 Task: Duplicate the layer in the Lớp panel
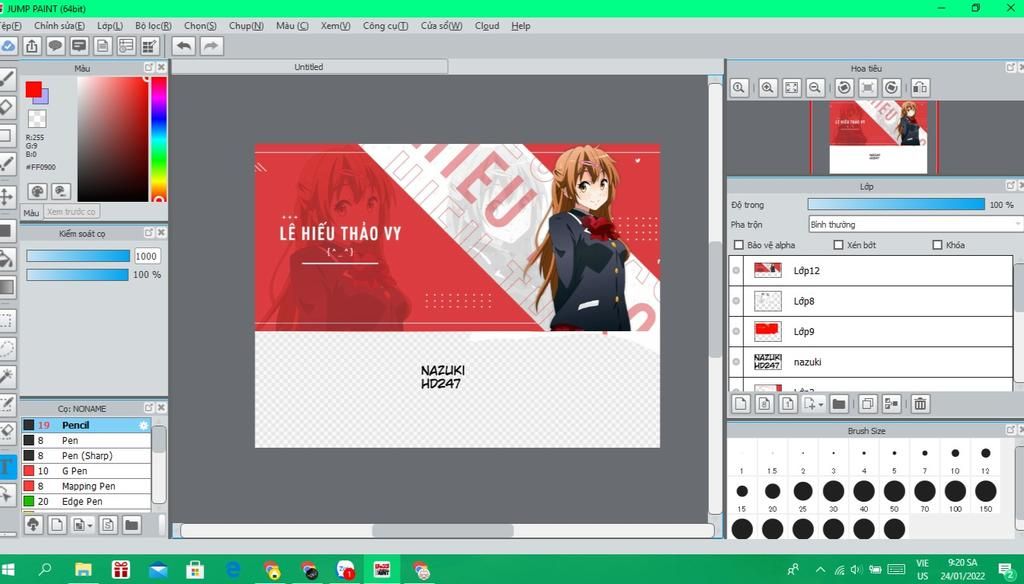point(867,404)
